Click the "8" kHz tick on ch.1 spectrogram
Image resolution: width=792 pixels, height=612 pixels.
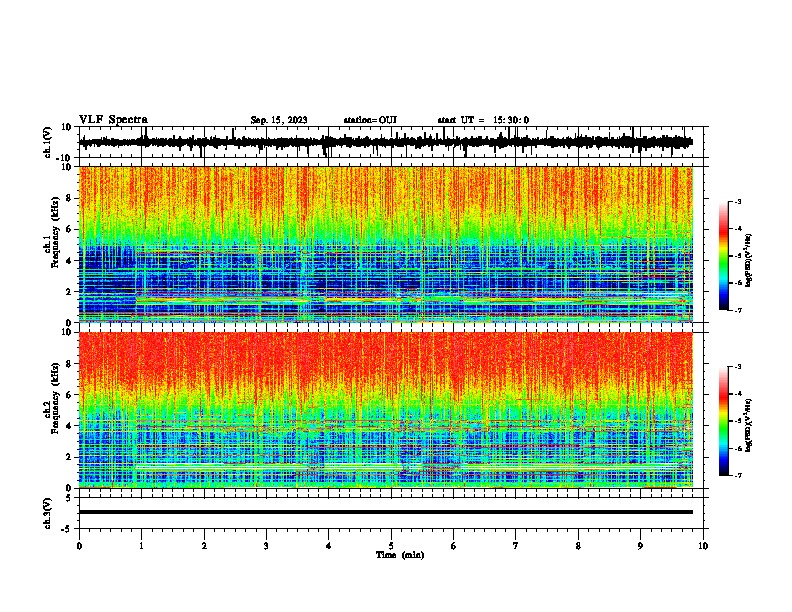(69, 198)
